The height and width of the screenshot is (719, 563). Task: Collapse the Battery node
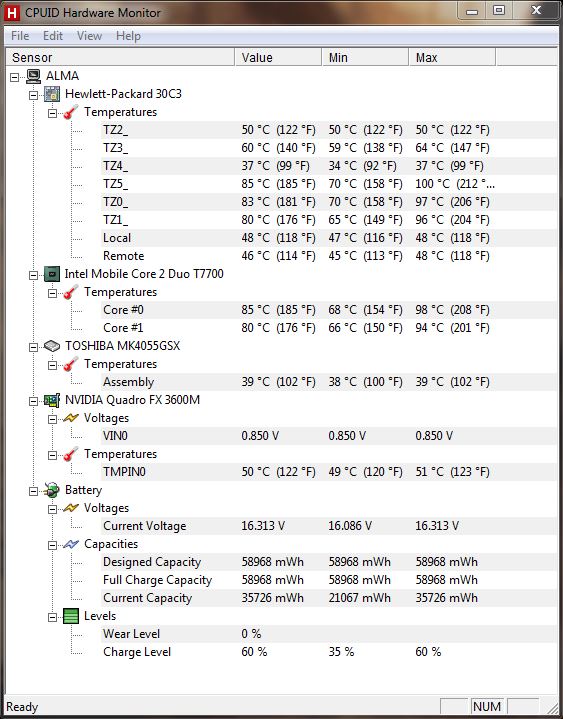pyautogui.click(x=33, y=492)
